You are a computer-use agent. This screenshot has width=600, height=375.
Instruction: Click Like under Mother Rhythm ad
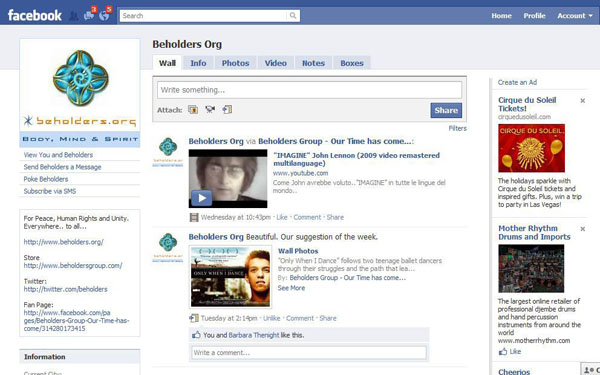[x=515, y=351]
